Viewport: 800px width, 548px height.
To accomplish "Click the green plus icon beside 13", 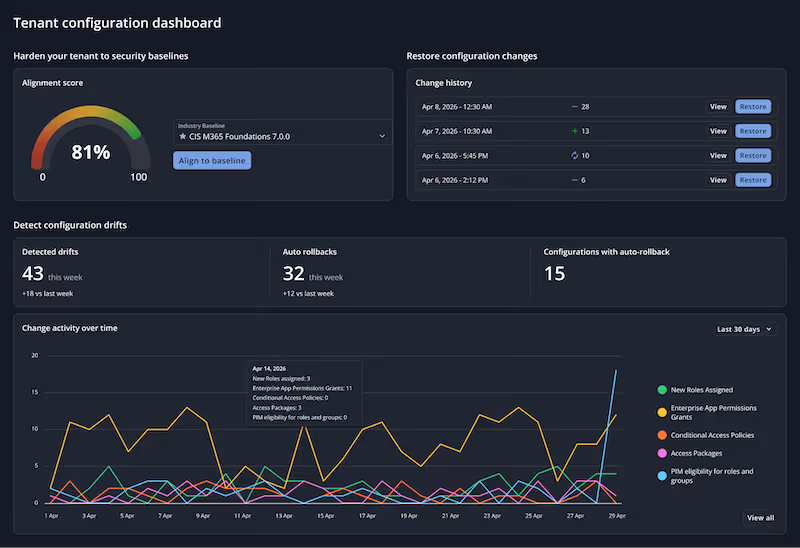I will (x=574, y=131).
